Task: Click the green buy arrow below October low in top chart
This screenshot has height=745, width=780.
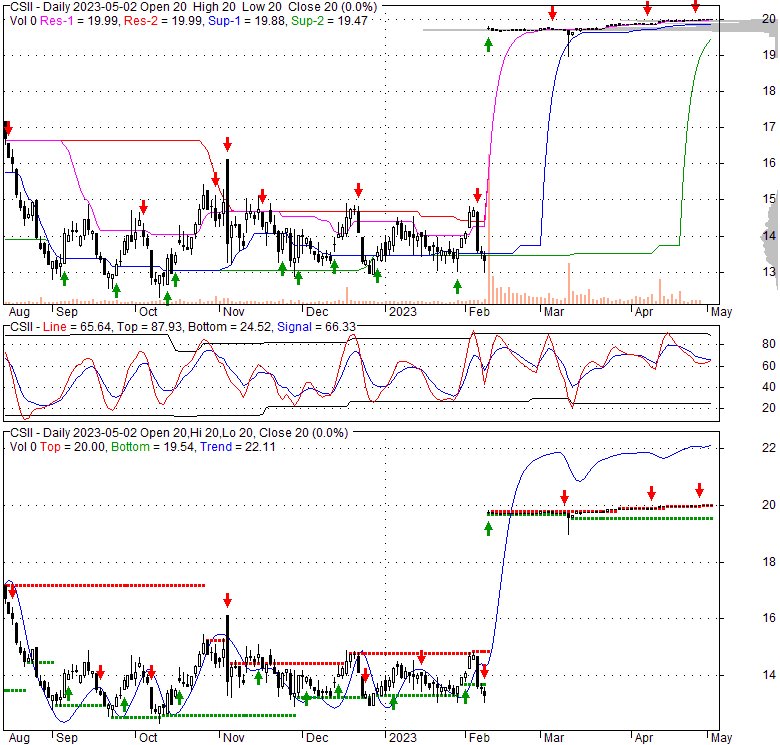Action: point(167,298)
